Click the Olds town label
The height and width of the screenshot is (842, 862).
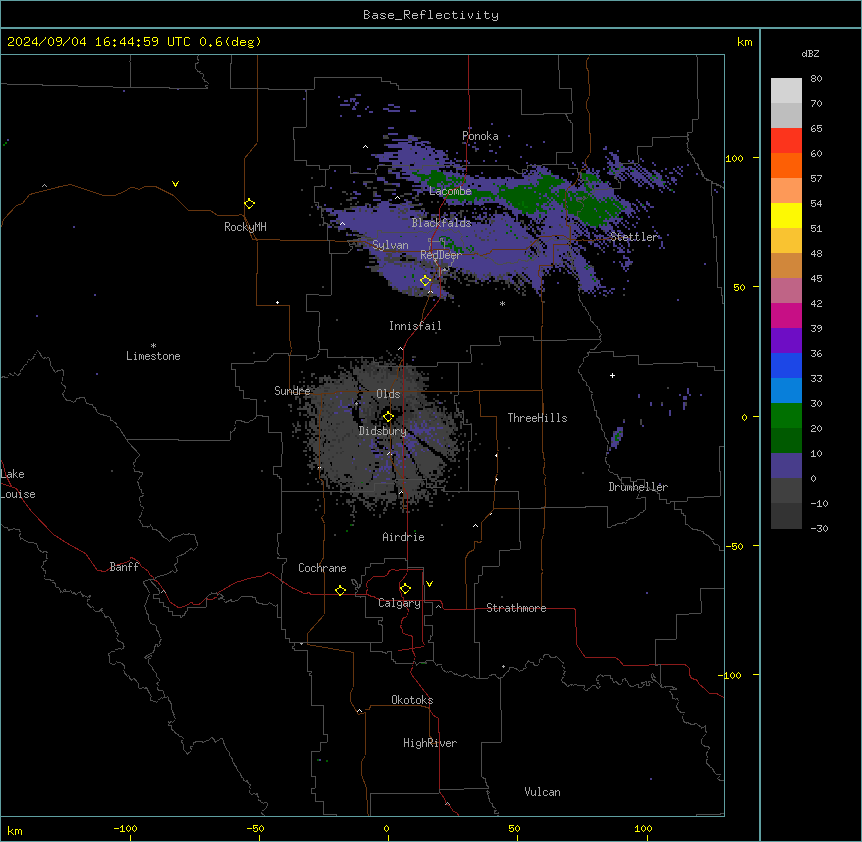388,394
